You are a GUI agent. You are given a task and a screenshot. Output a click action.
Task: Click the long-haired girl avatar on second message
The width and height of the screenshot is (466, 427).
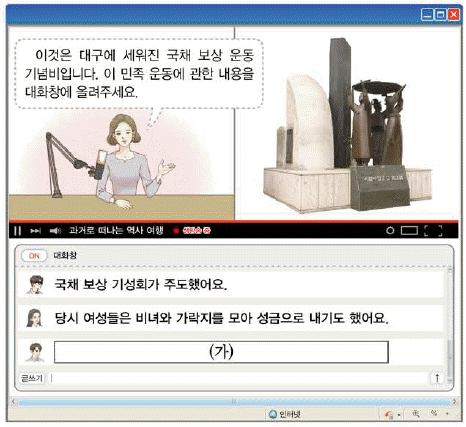tap(35, 318)
